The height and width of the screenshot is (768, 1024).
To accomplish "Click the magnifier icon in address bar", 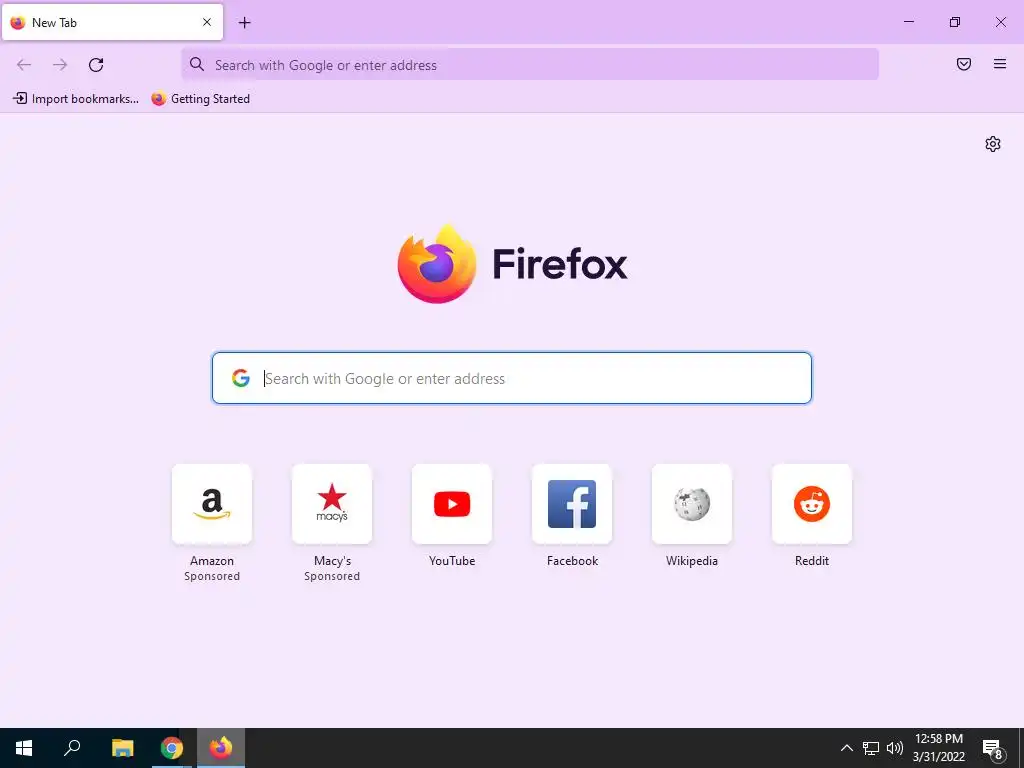I will tap(197, 64).
